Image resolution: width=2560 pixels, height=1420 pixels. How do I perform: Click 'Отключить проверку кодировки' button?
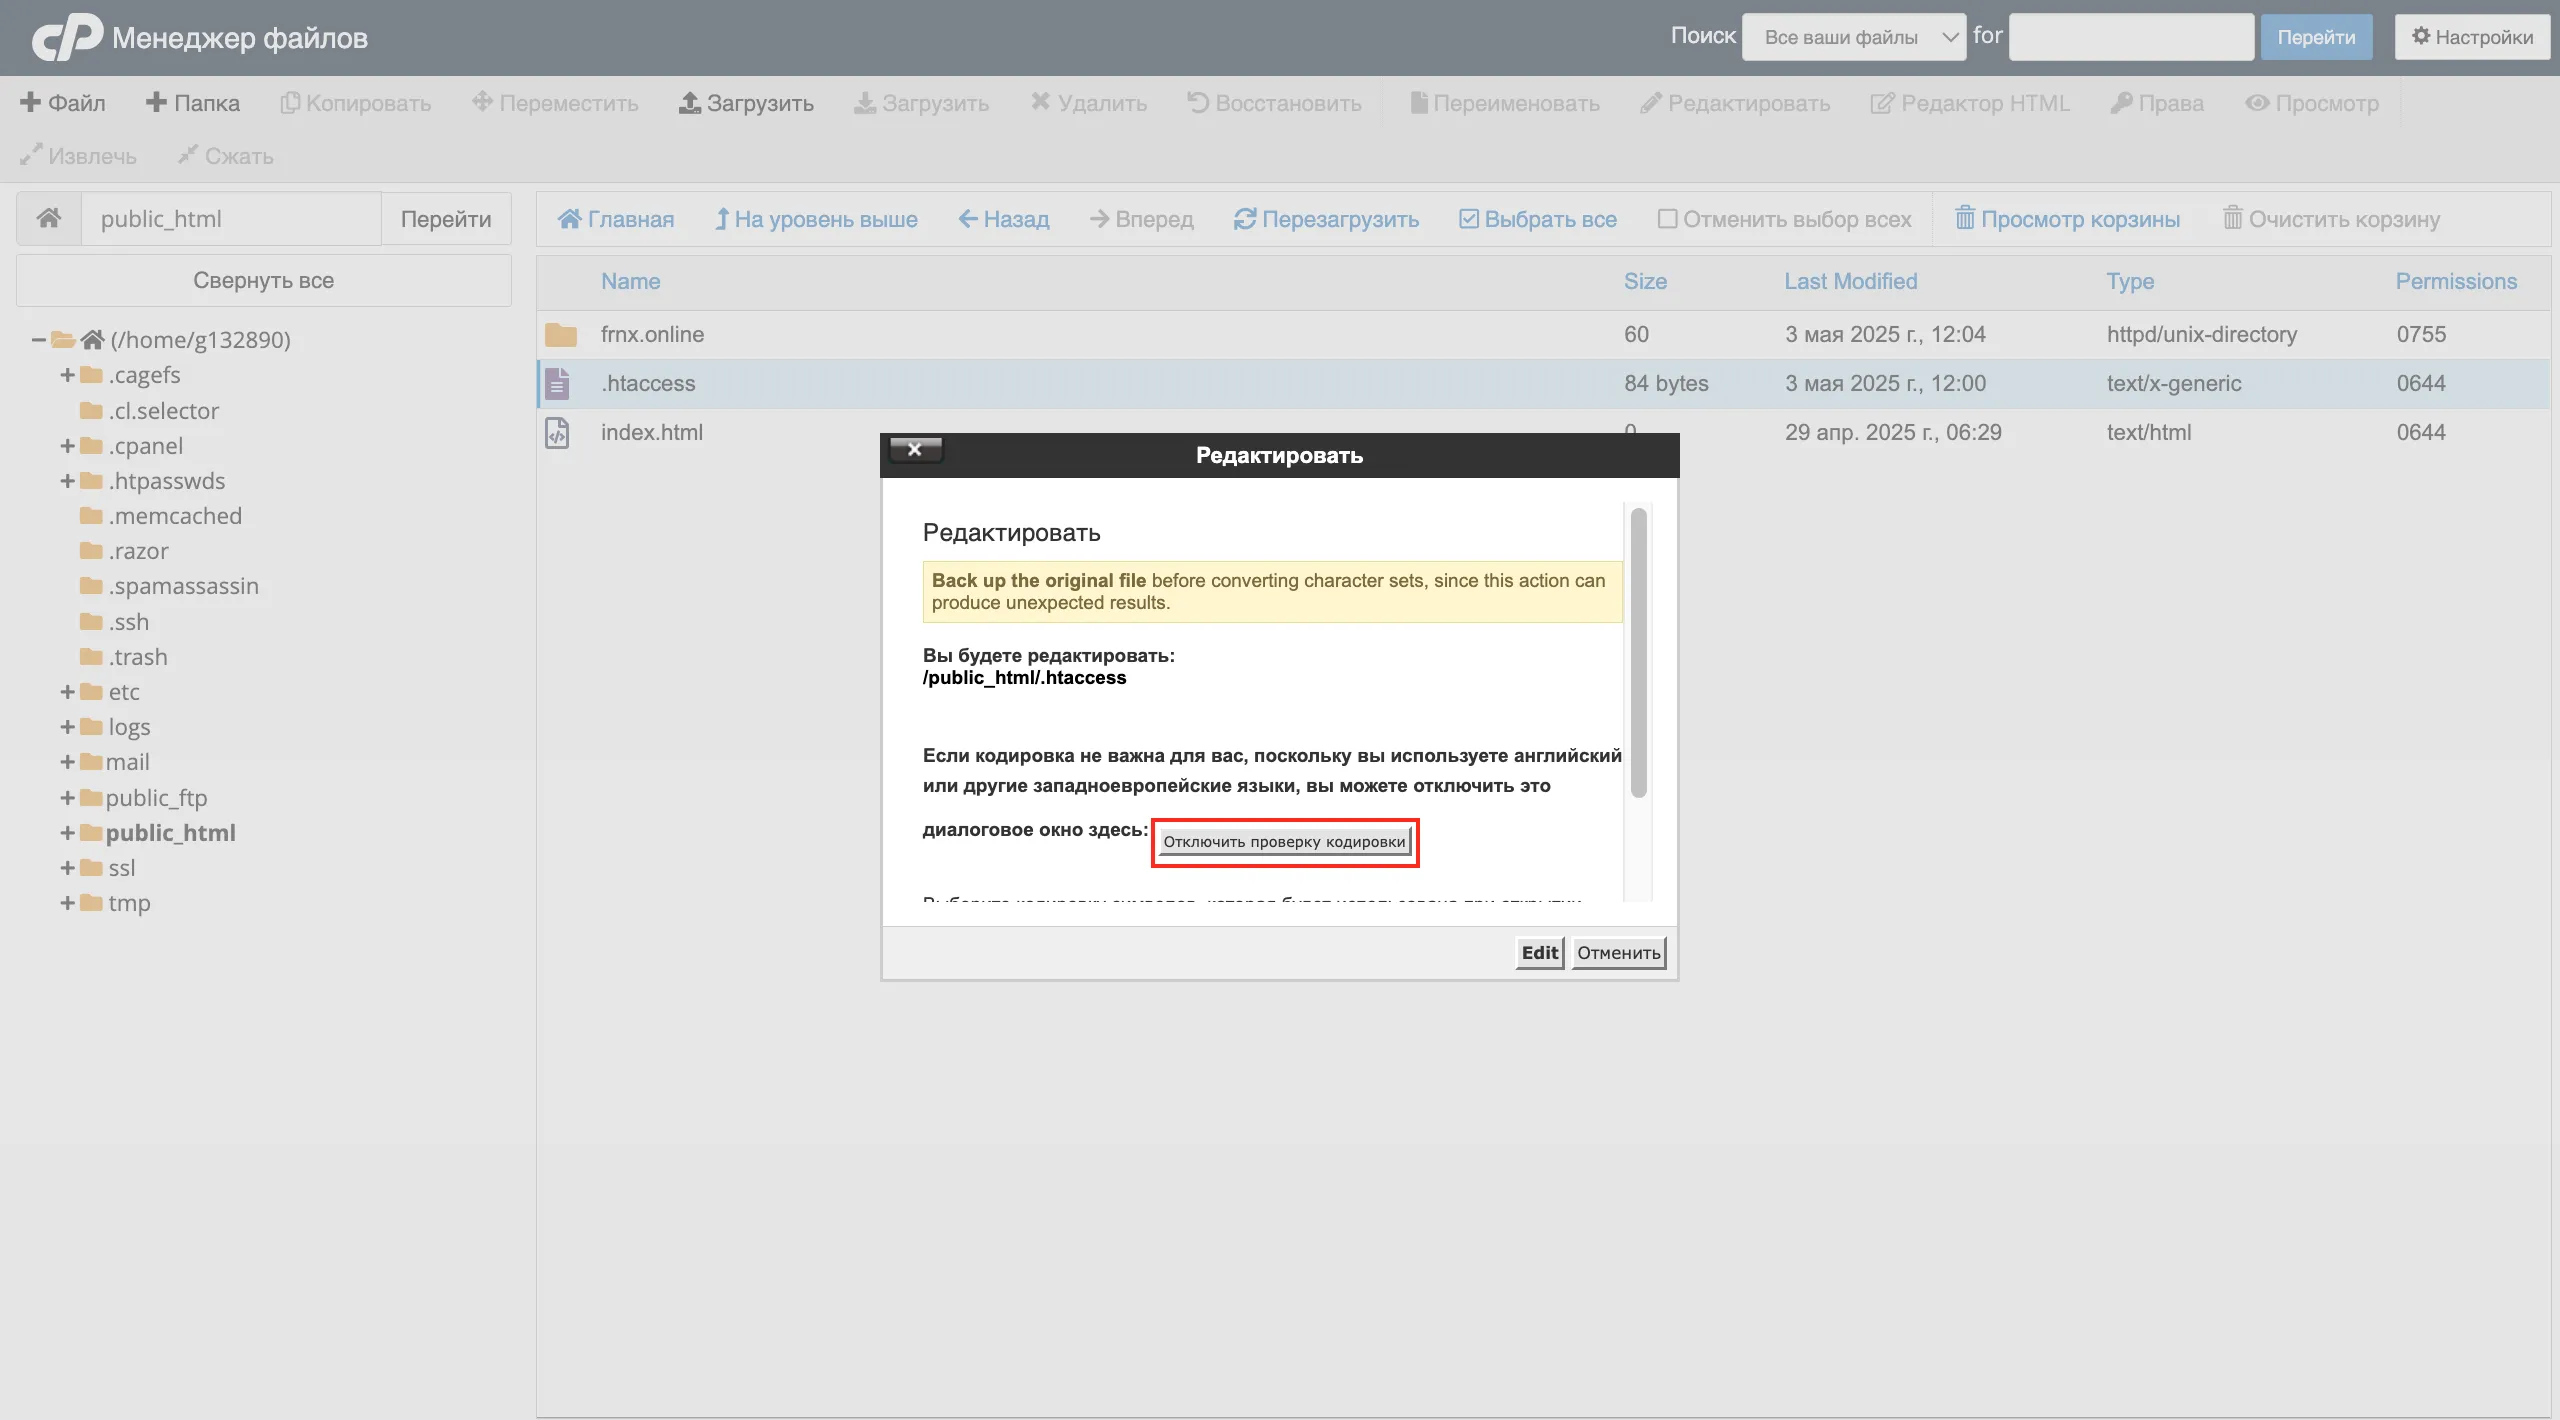[x=1284, y=842]
